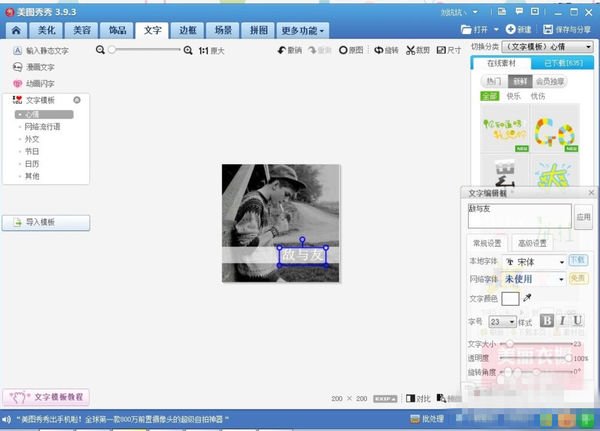Click the 1:1 原大 button
This screenshot has width=600, height=431.
pos(211,51)
